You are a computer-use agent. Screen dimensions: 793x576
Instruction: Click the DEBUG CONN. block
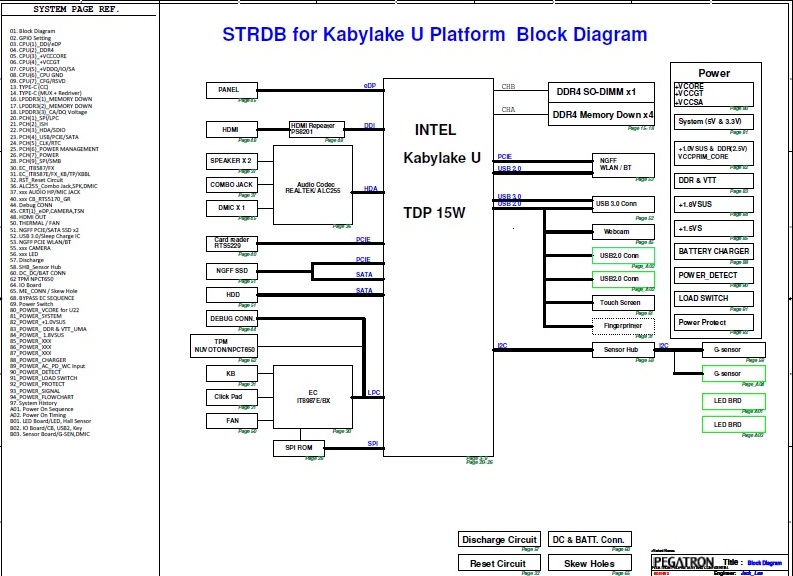point(232,319)
